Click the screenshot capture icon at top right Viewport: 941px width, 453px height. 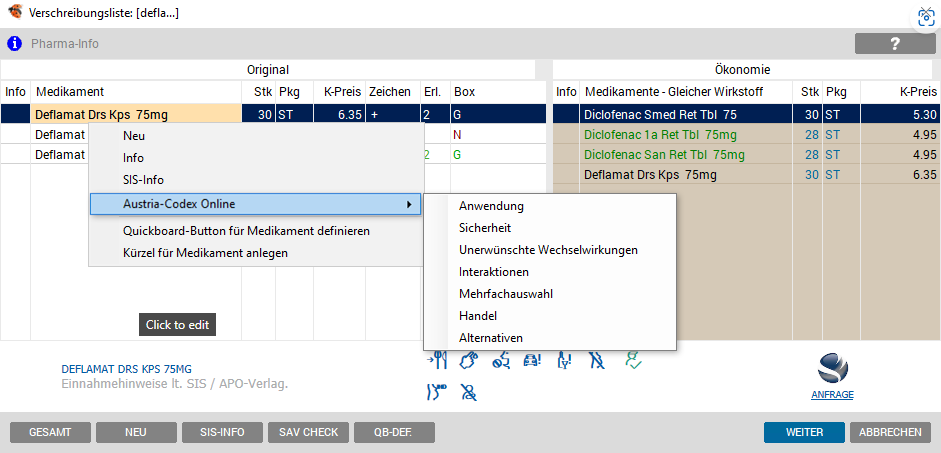click(x=925, y=16)
